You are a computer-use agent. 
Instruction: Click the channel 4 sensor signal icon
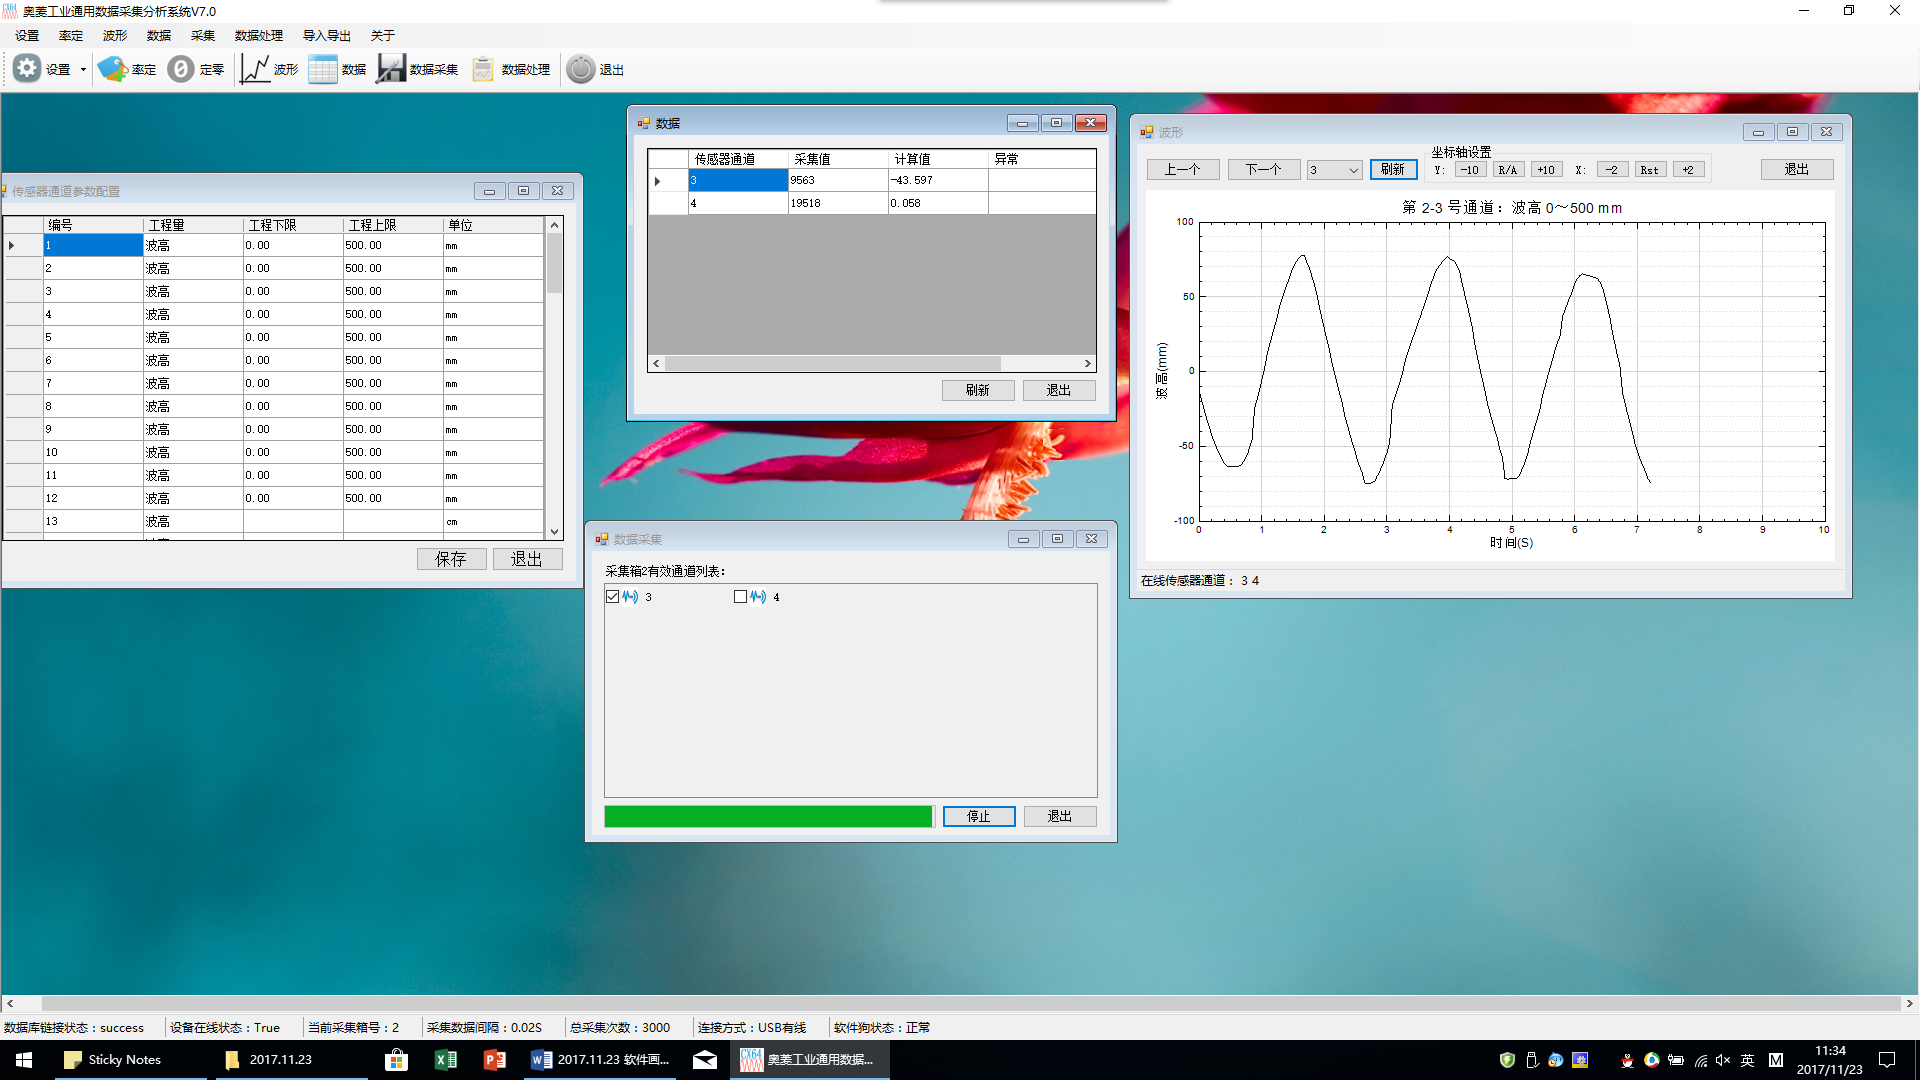tap(759, 597)
